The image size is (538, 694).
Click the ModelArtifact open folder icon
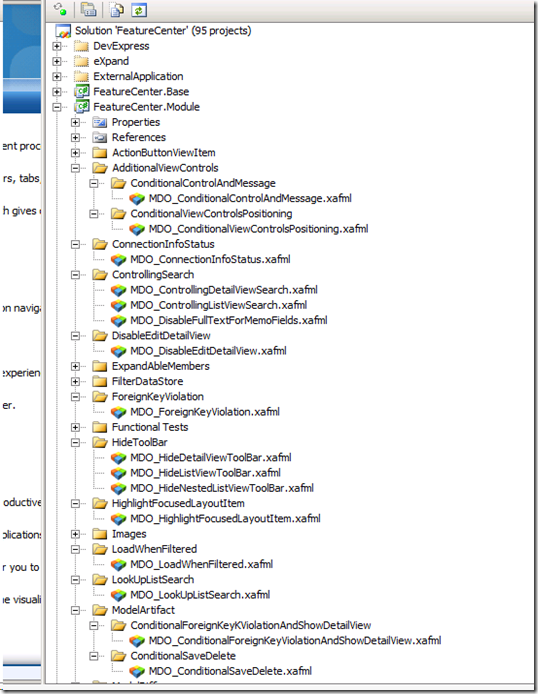tap(100, 610)
